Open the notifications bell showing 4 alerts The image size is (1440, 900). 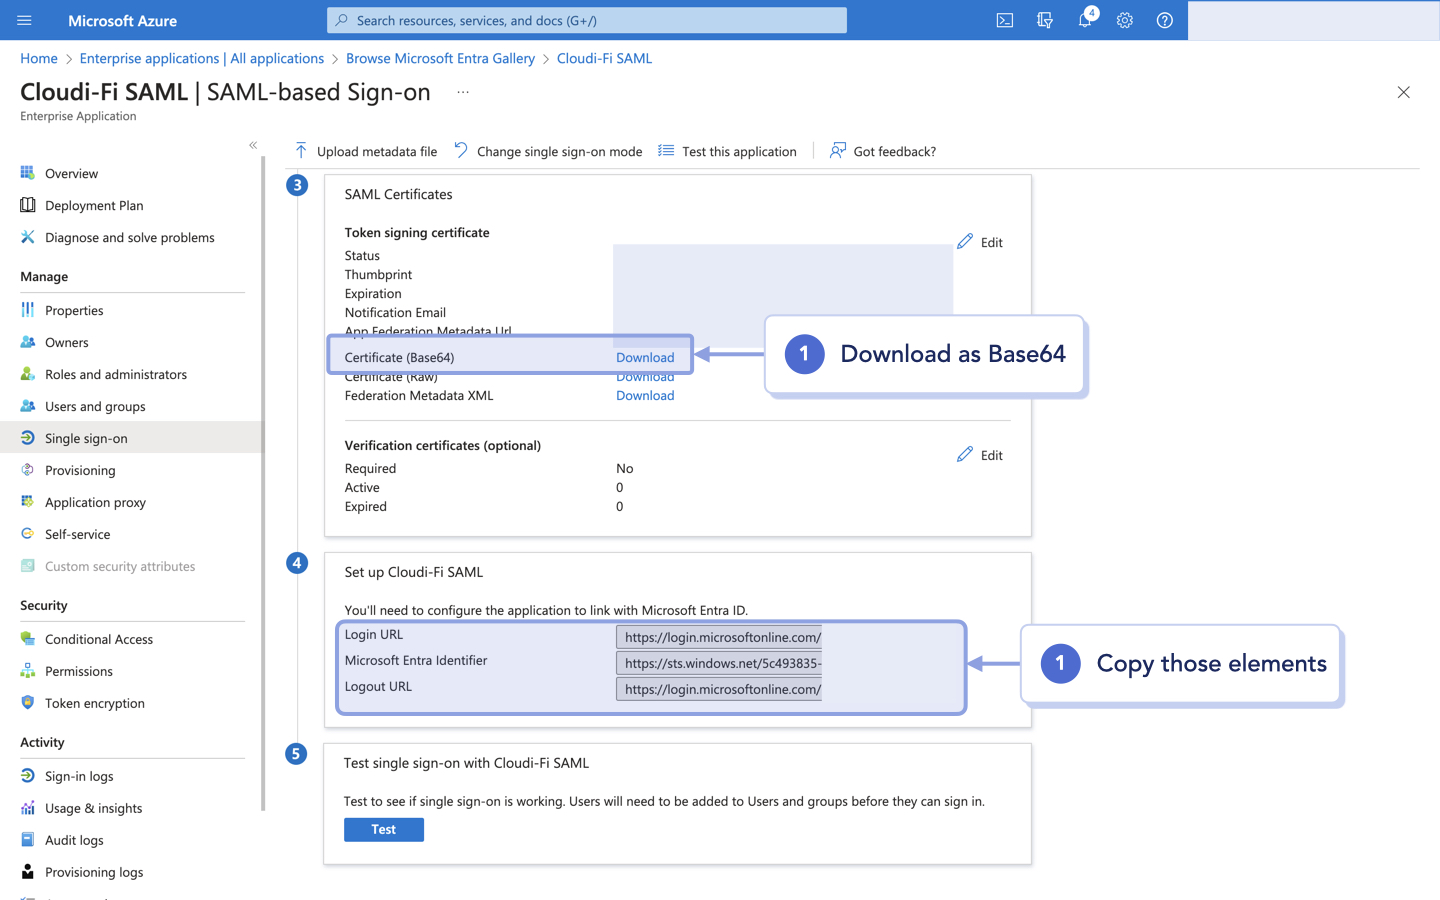coord(1084,20)
